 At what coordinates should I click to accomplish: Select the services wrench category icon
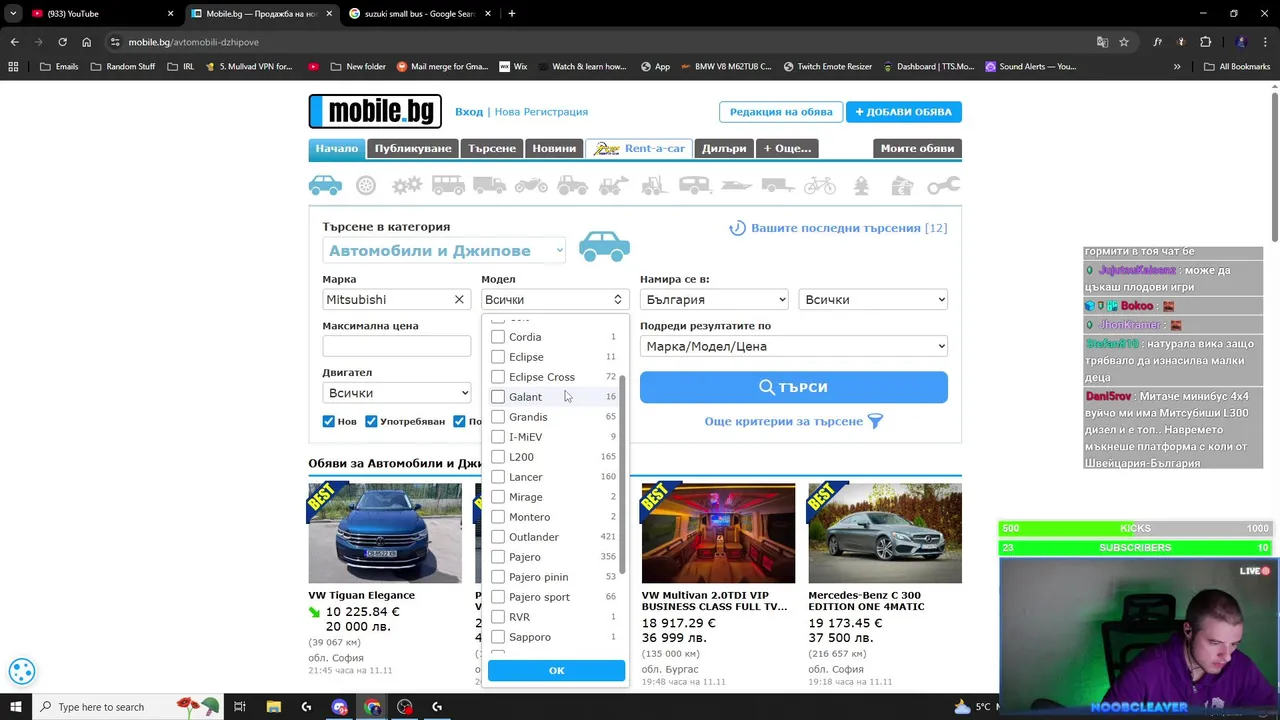pos(943,185)
